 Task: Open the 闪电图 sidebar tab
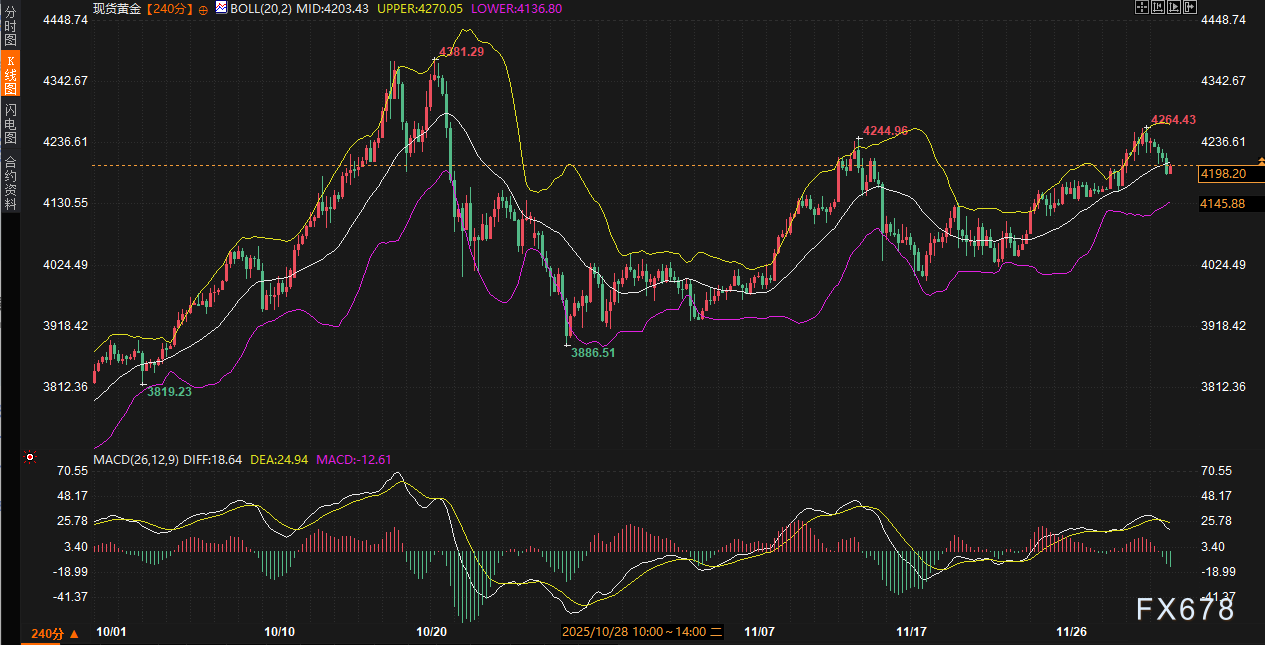click(10, 124)
